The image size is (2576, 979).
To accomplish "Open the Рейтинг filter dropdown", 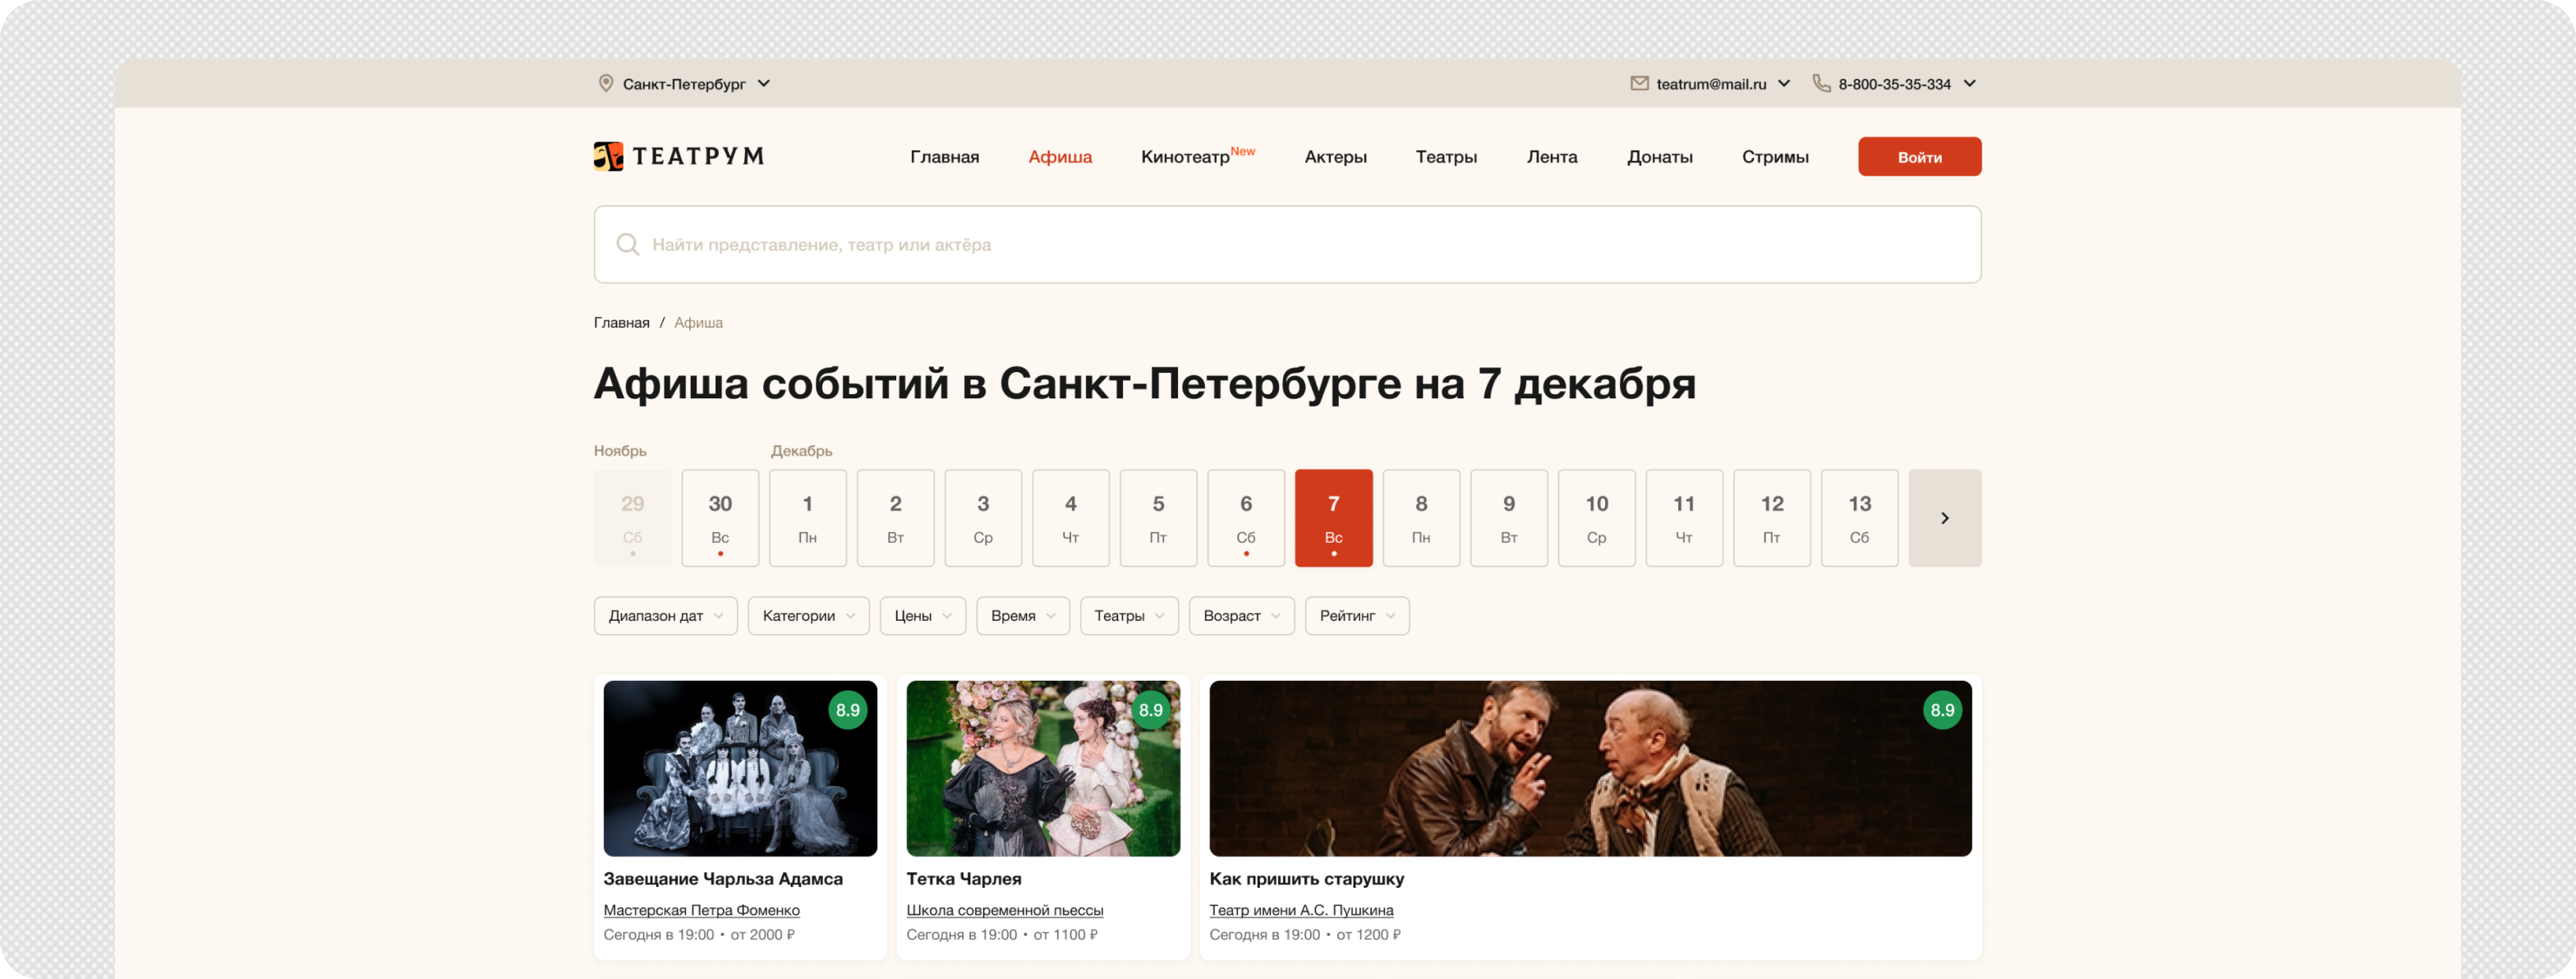I will [1356, 616].
